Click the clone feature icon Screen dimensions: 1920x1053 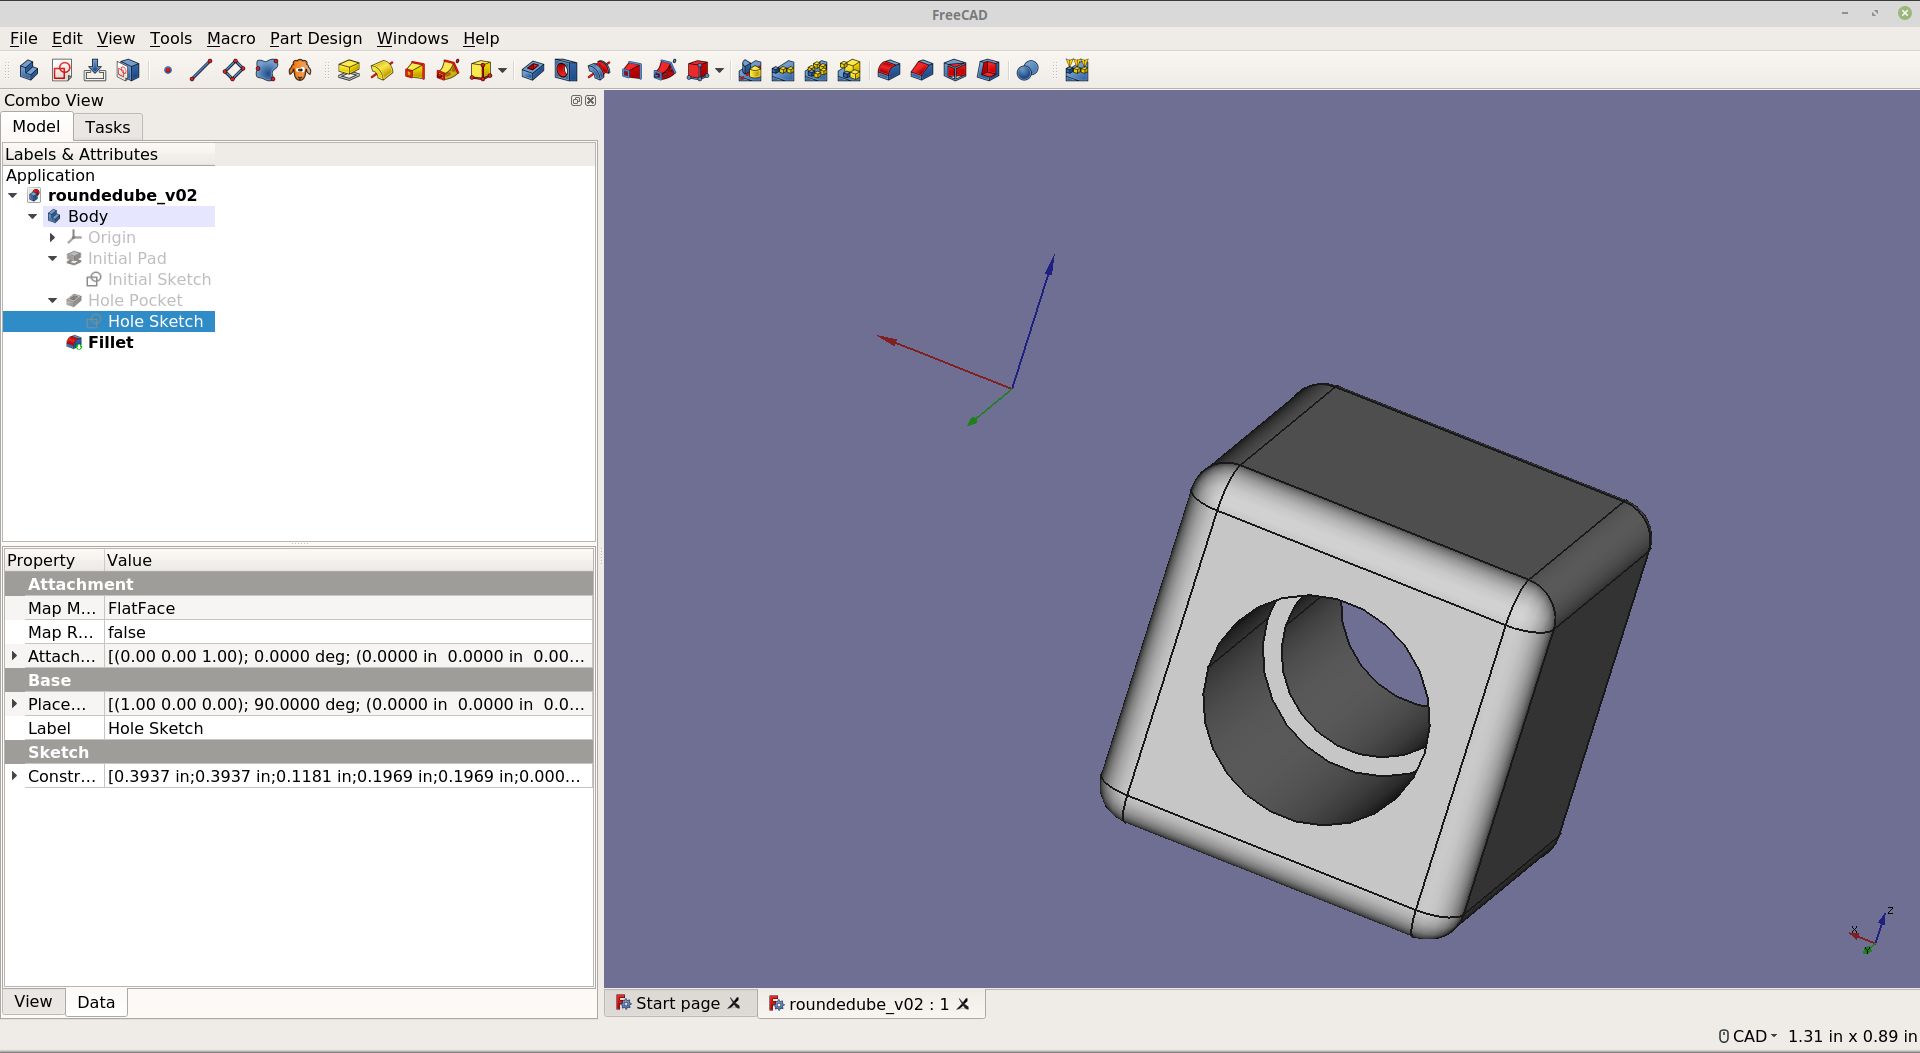click(x=300, y=70)
